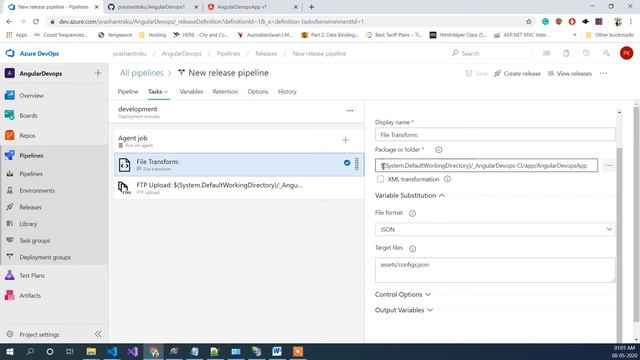The image size is (640, 360).
Task: Open the user settings icon in the header
Action: [606, 53]
